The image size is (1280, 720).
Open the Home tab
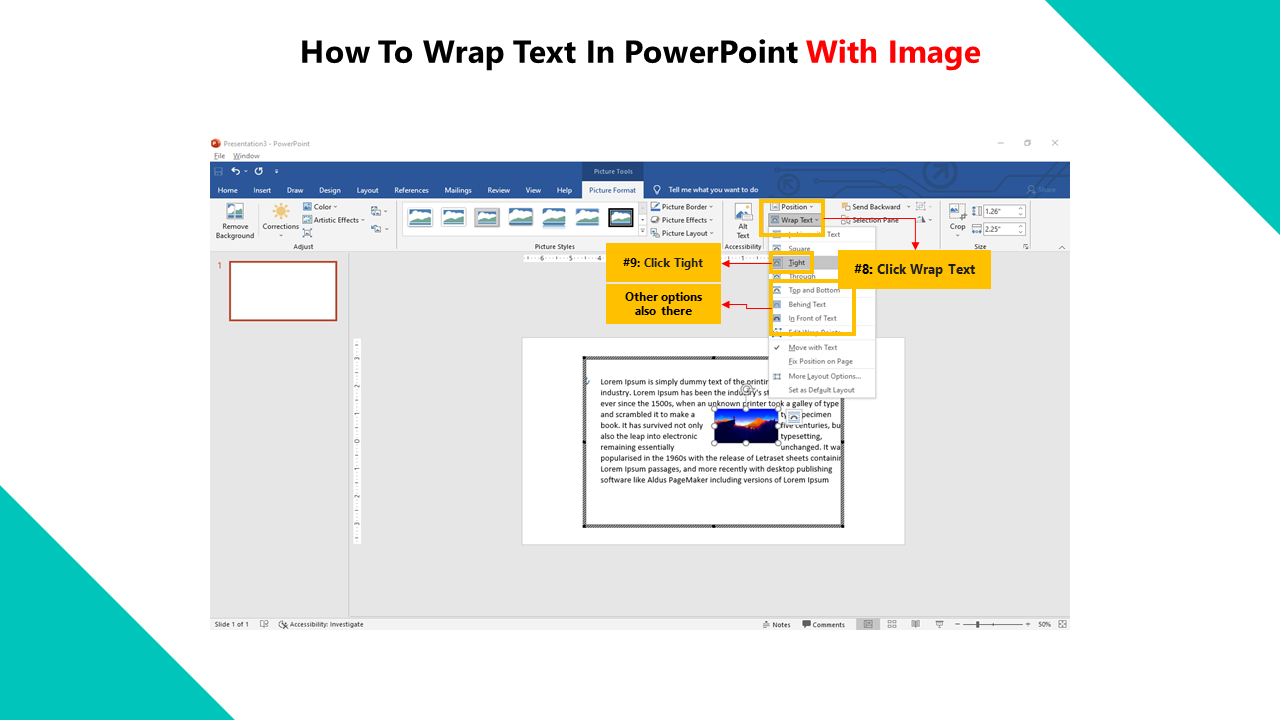point(228,190)
